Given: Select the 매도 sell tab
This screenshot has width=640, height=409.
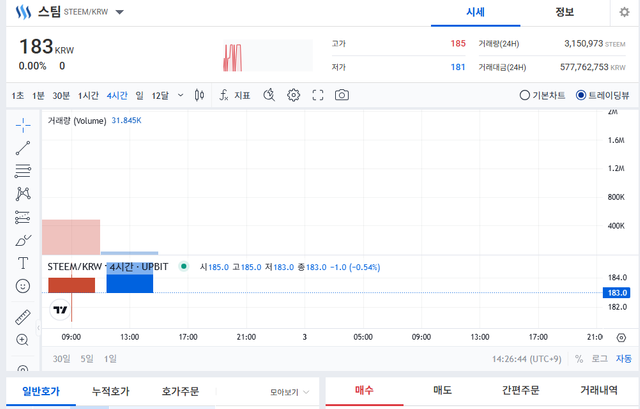Looking at the screenshot, I should click(x=442, y=391).
